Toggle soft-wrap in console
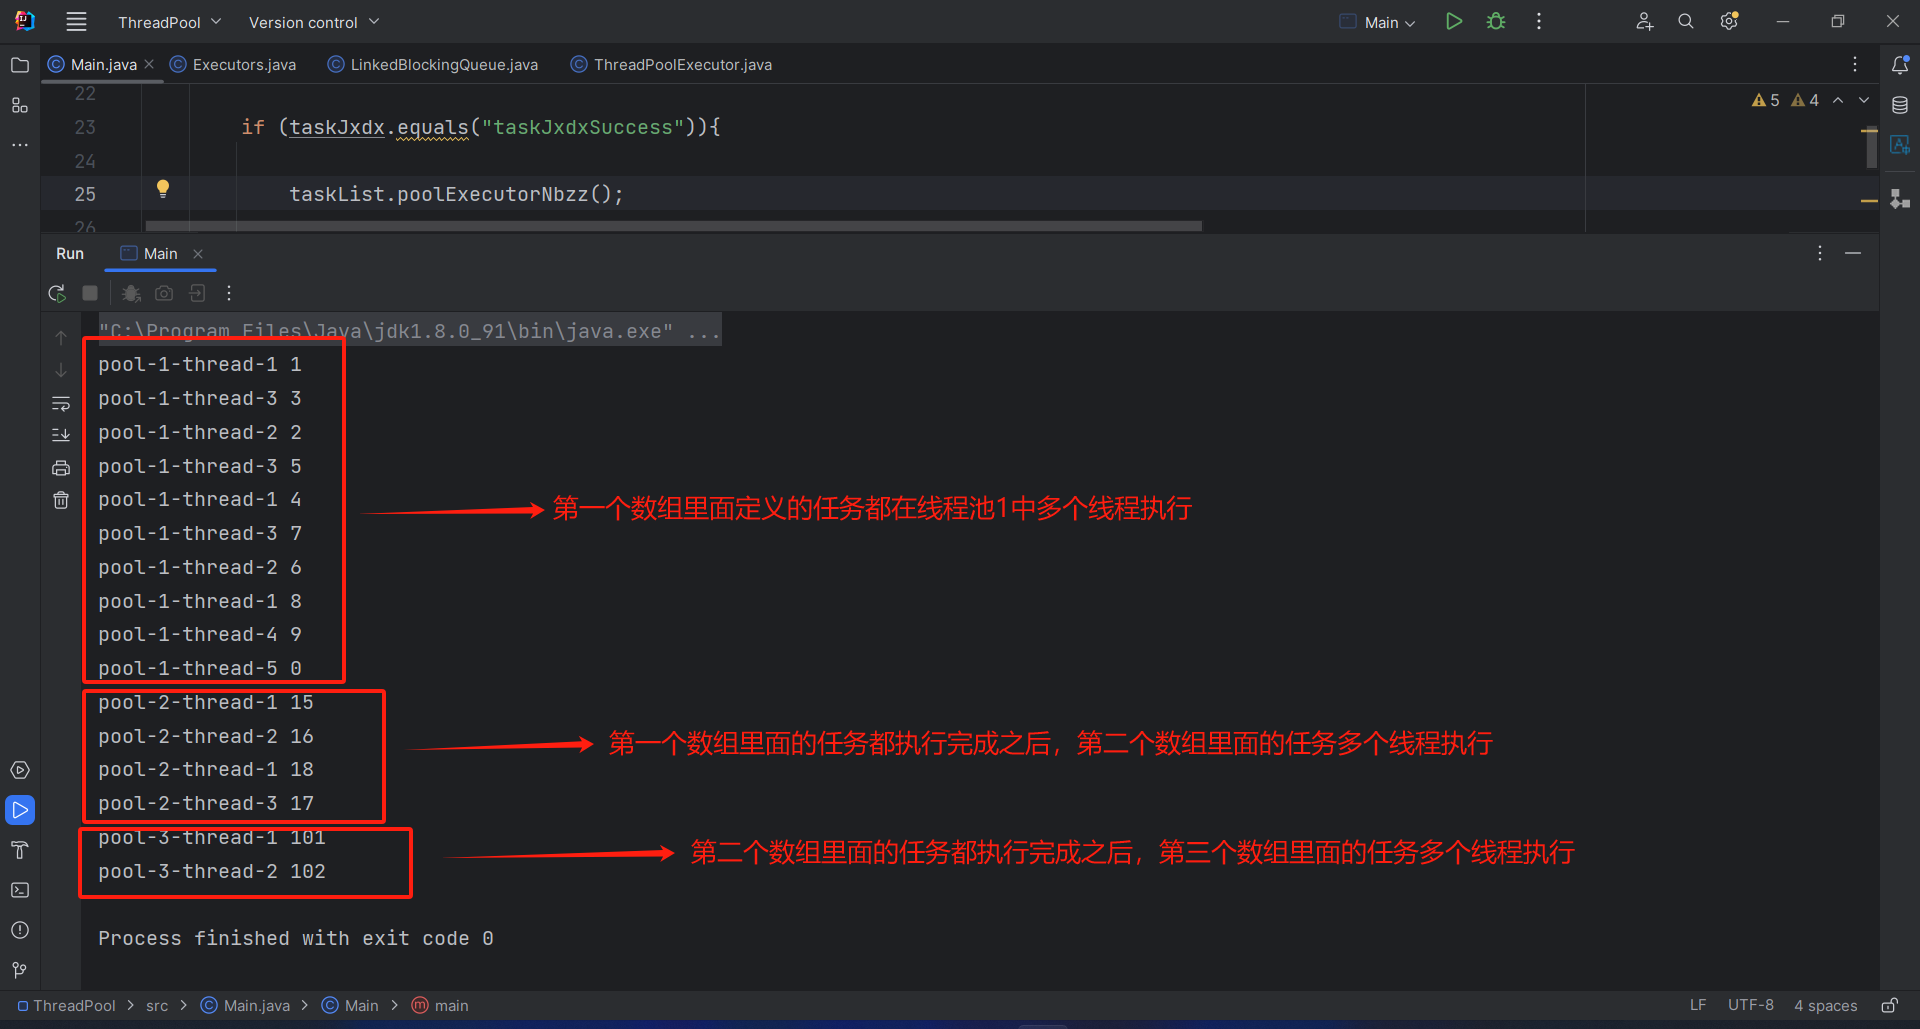1920x1029 pixels. point(61,404)
